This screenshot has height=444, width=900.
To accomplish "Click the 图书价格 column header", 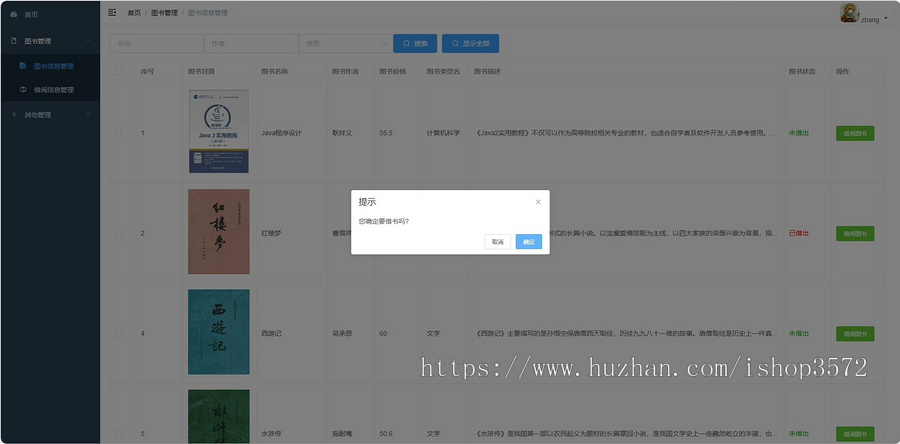I will [393, 72].
